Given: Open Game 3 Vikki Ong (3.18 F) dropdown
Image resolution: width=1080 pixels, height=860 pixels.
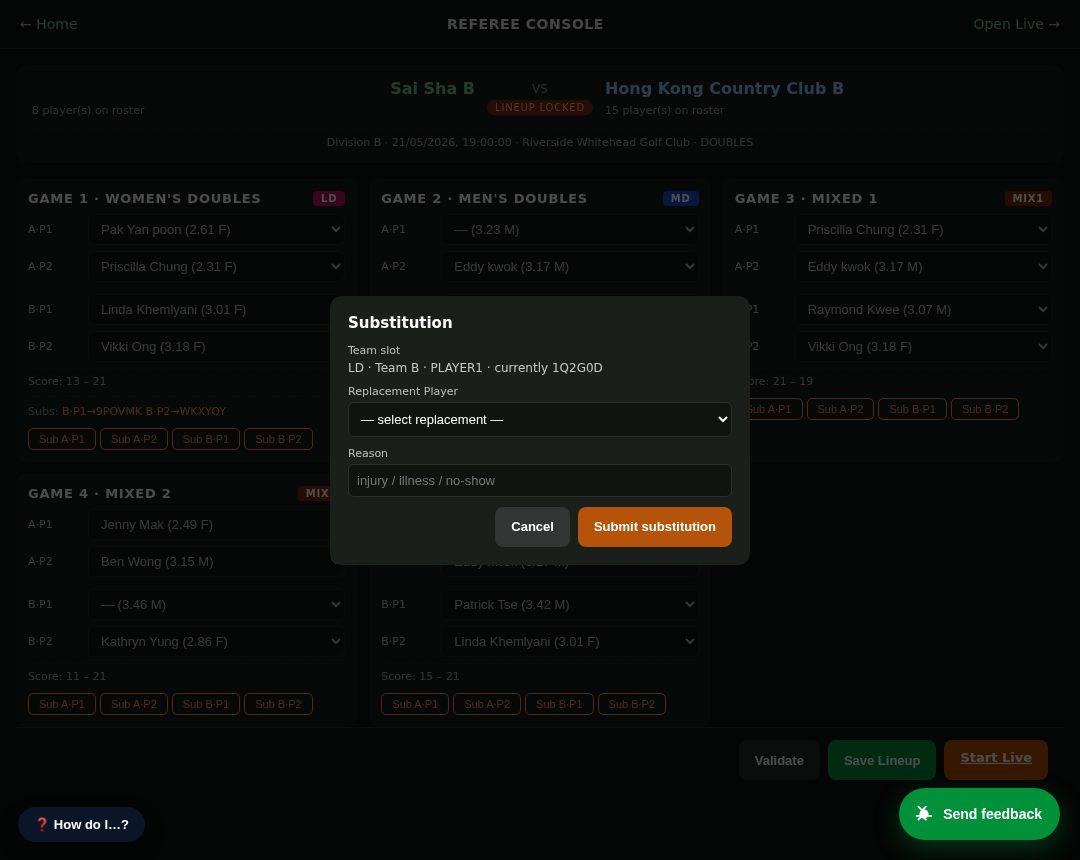Looking at the screenshot, I should point(924,346).
